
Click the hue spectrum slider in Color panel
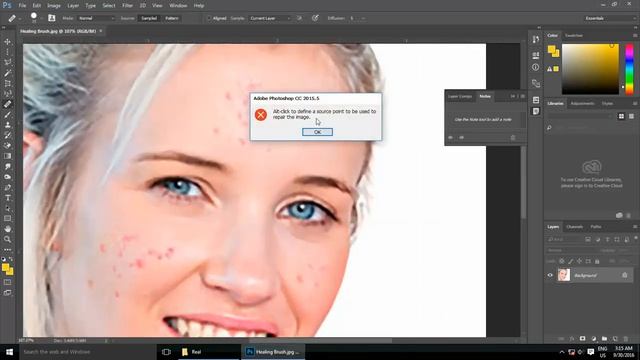click(x=629, y=69)
